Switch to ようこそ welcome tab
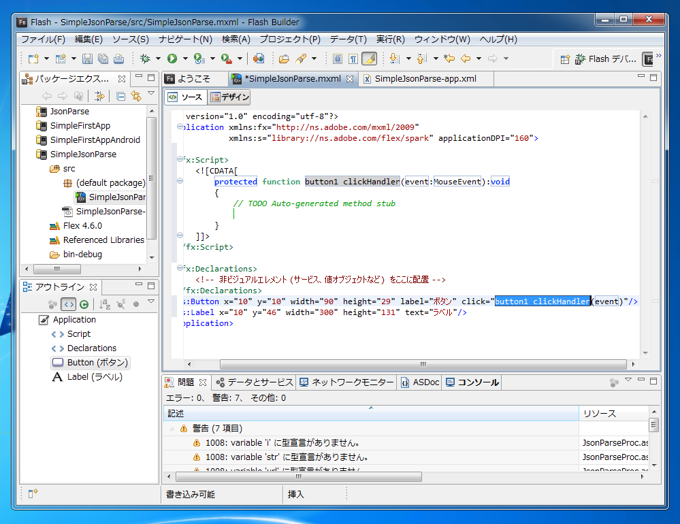This screenshot has height=524, width=680. coord(194,79)
